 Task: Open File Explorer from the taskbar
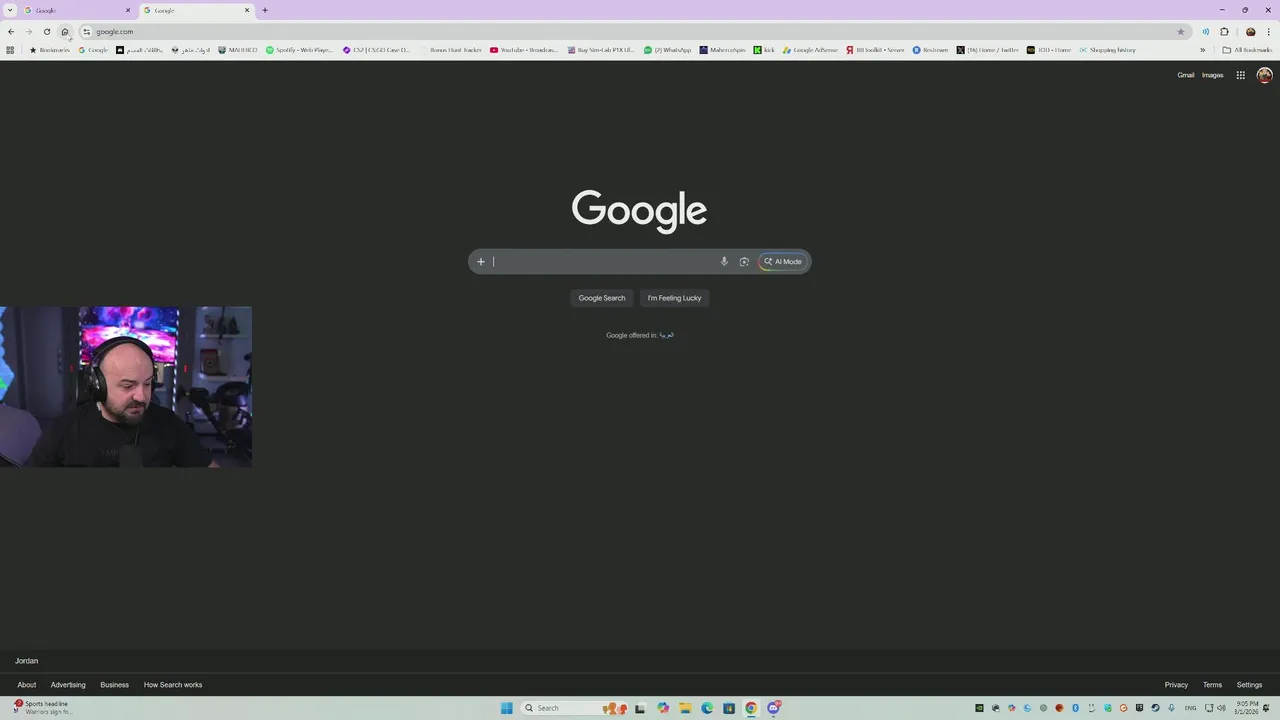pos(685,708)
